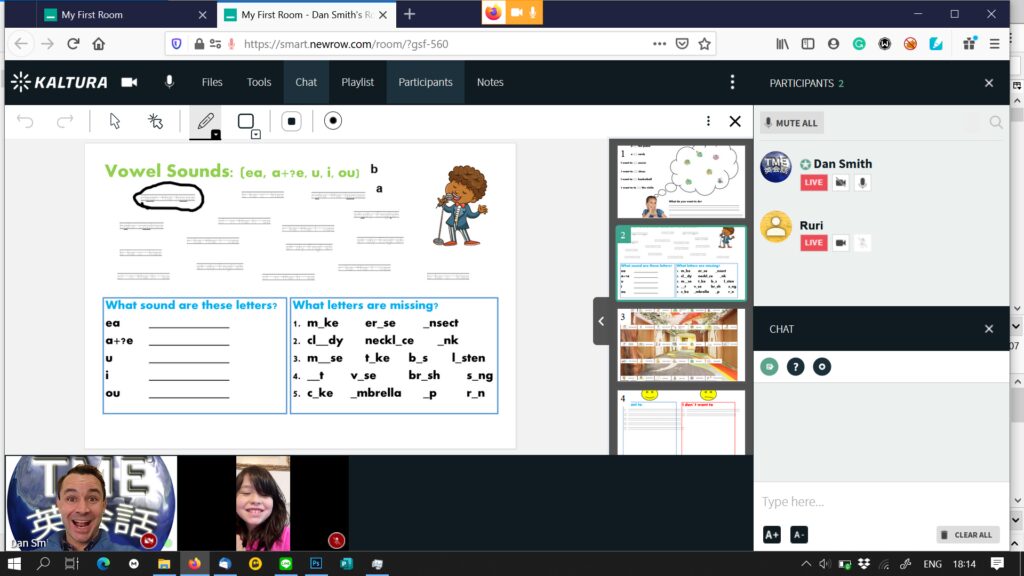Toggle Kaltura camera in the top bar
This screenshot has width=1024, height=576.
129,82
